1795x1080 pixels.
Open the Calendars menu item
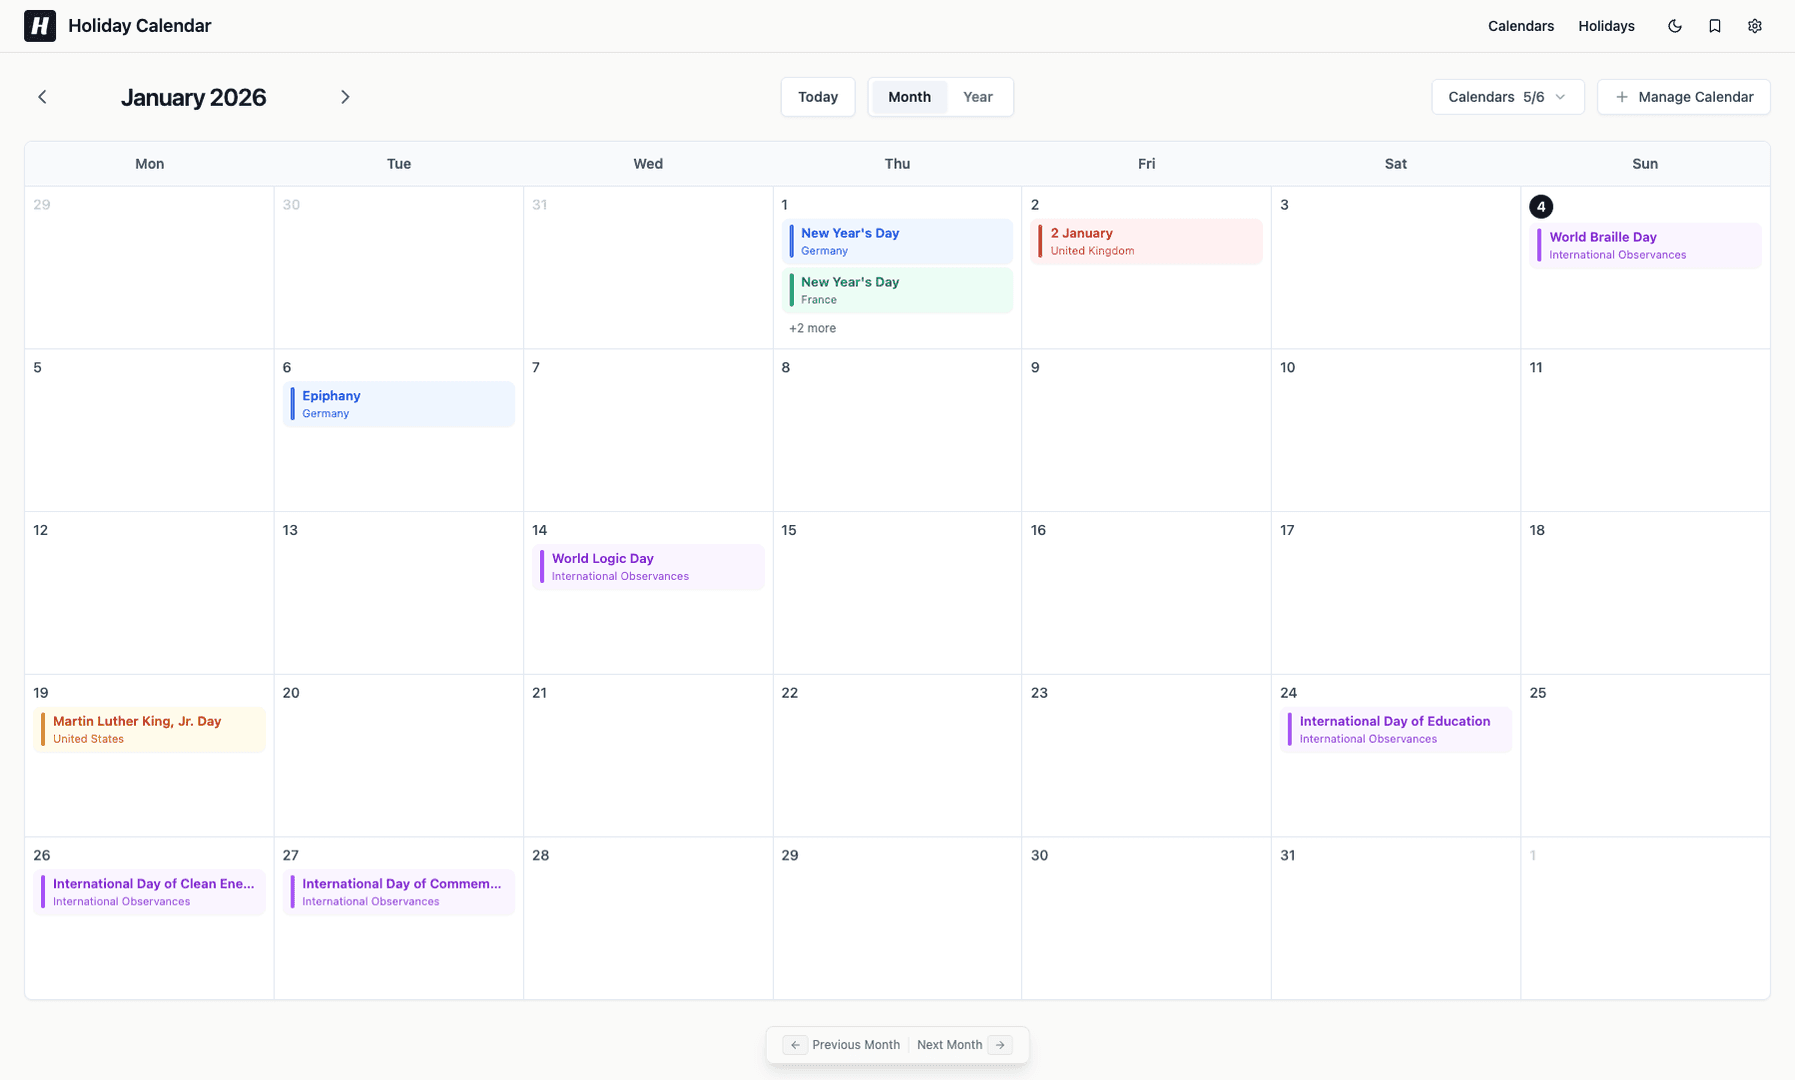(1520, 25)
